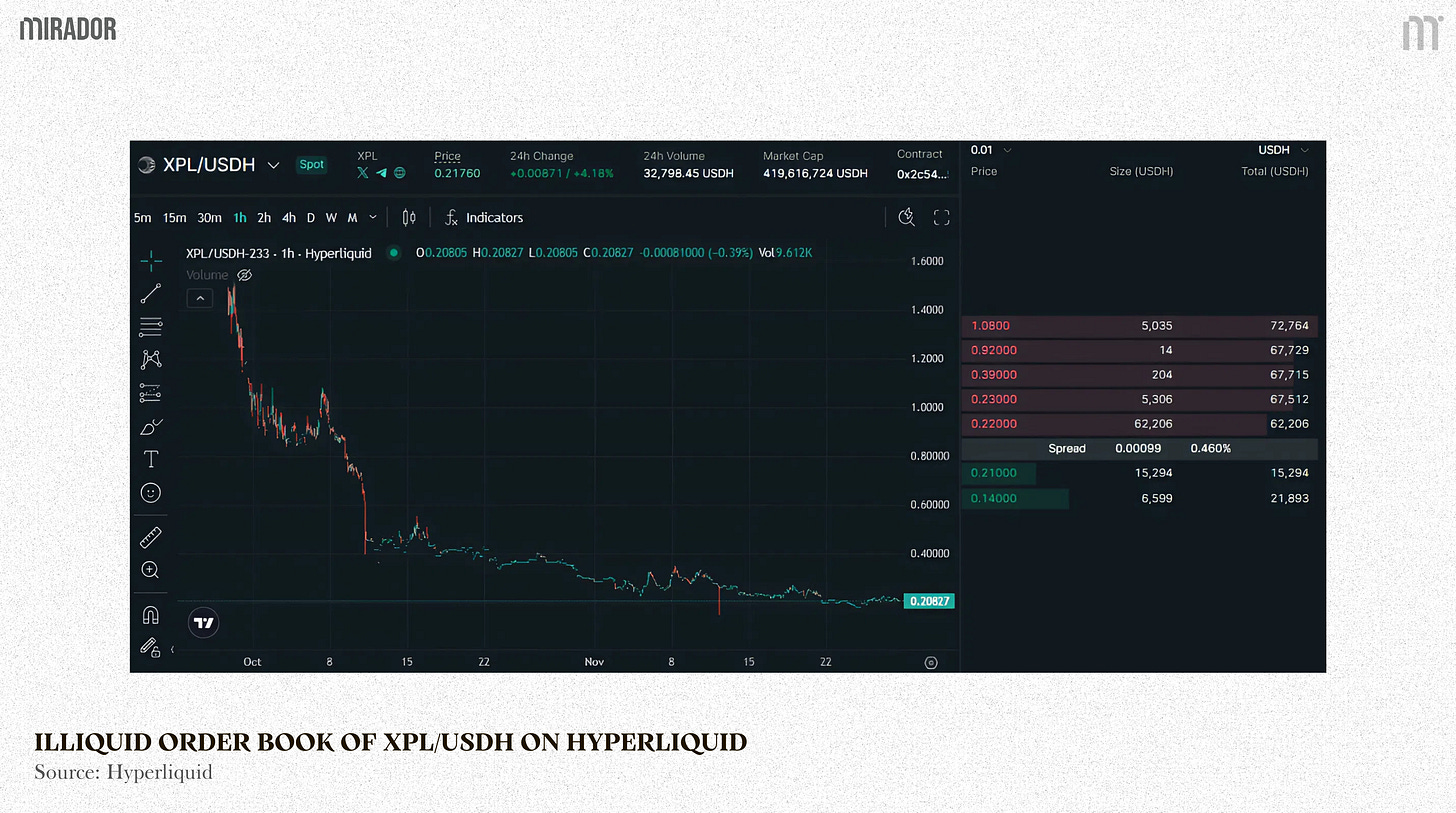Open chart settings gear at axis corner

931,662
